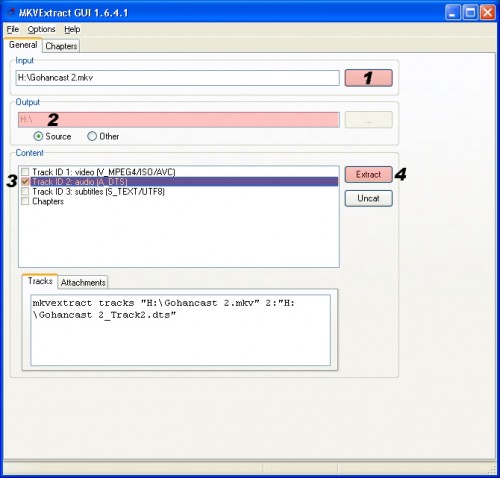Screen dimensions: 500x478
Task: Click the output folder browse button
Action: (368, 120)
